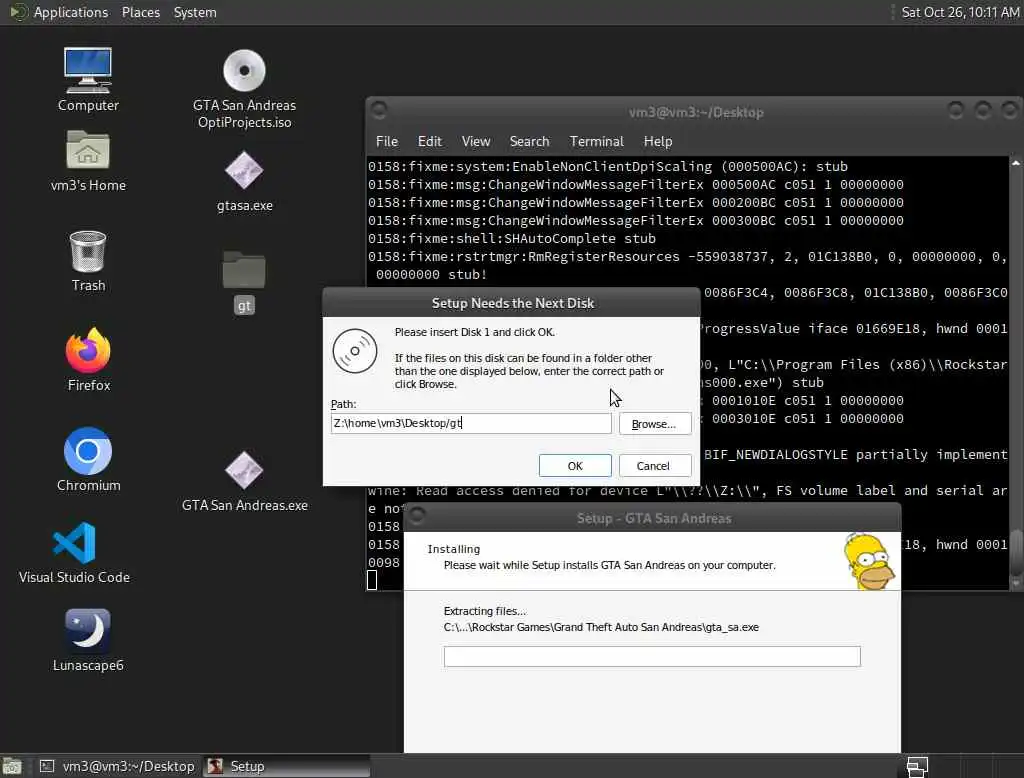Open the Terminal menu in terminal window
Image resolution: width=1024 pixels, height=778 pixels.
tap(597, 141)
